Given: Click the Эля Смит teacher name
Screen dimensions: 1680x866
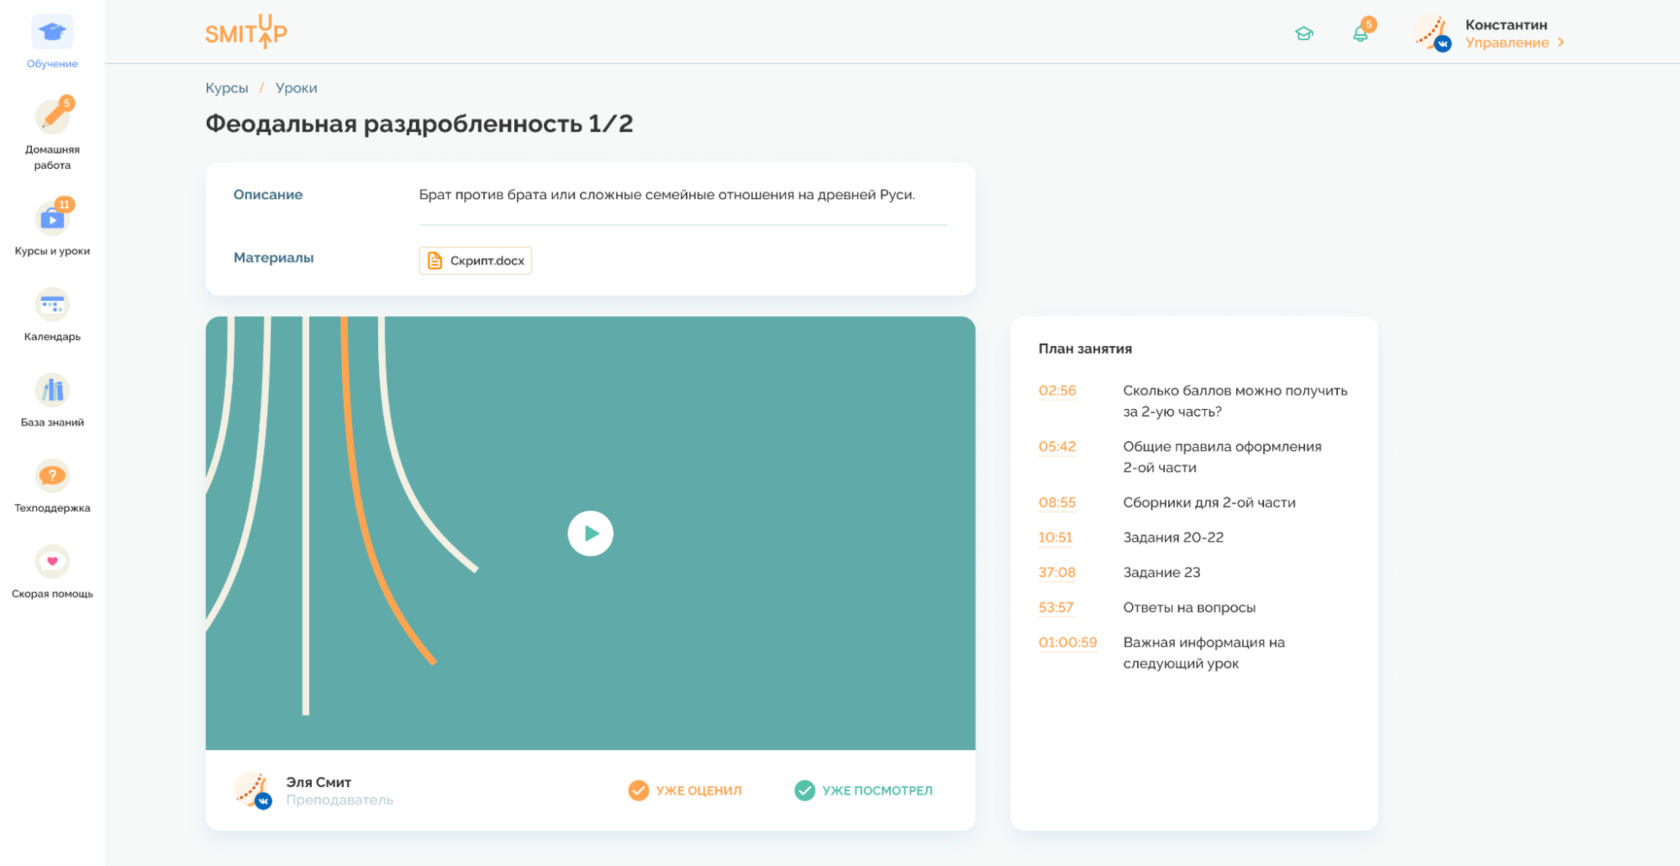Looking at the screenshot, I should pos(318,782).
